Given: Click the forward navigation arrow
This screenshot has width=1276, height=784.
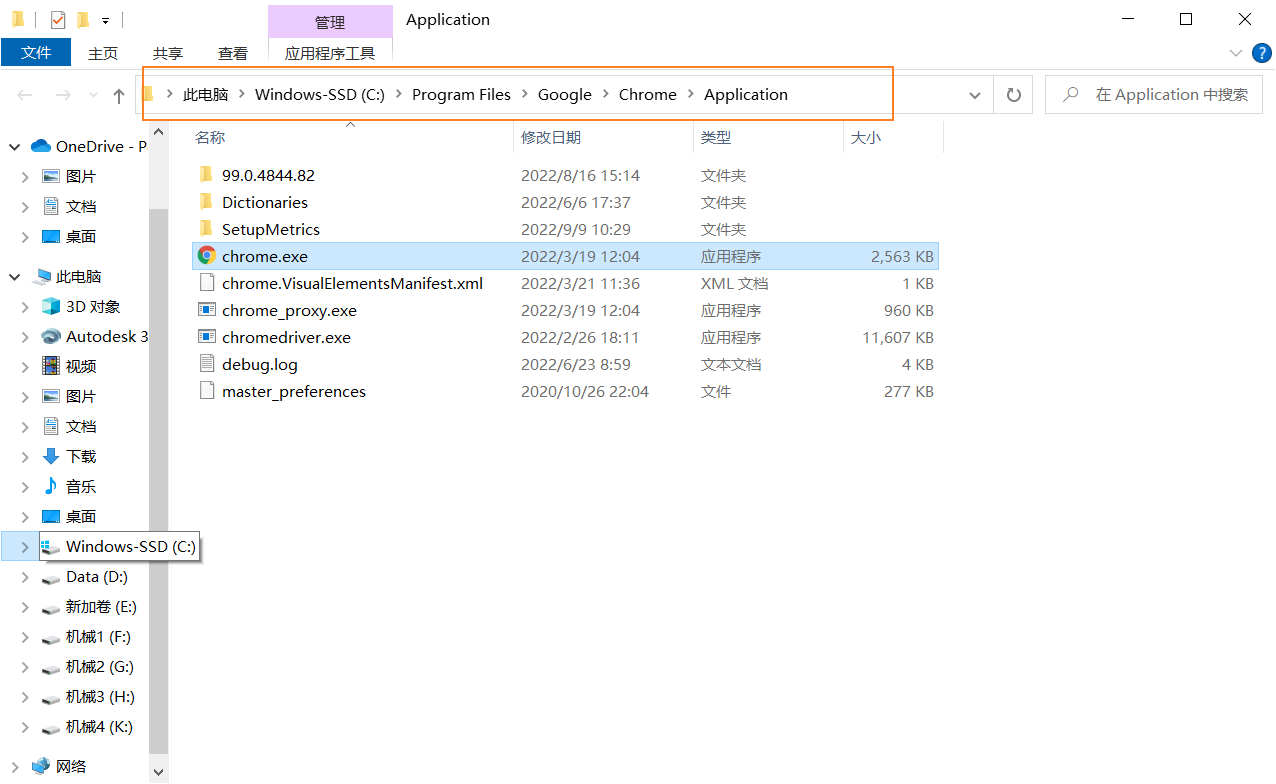Looking at the screenshot, I should 62,95.
